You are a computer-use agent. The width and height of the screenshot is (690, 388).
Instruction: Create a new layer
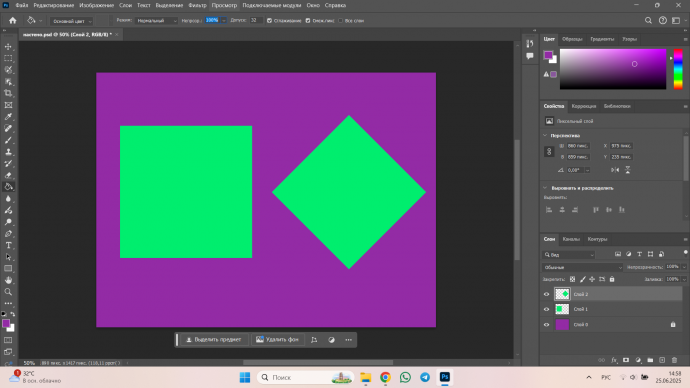click(x=662, y=360)
